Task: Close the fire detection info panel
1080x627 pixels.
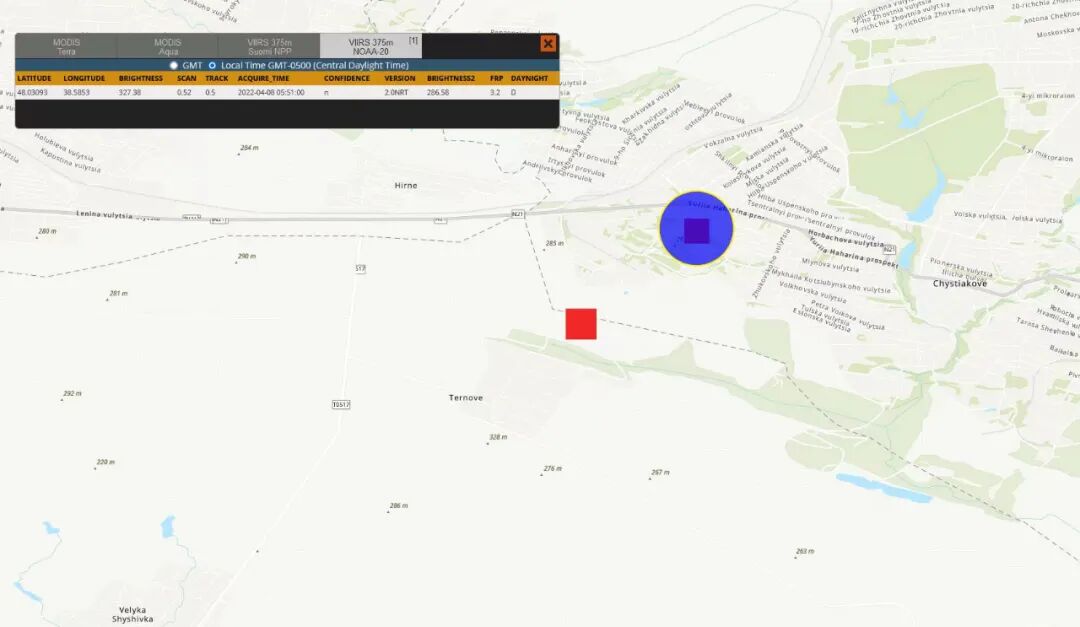Action: click(x=548, y=43)
